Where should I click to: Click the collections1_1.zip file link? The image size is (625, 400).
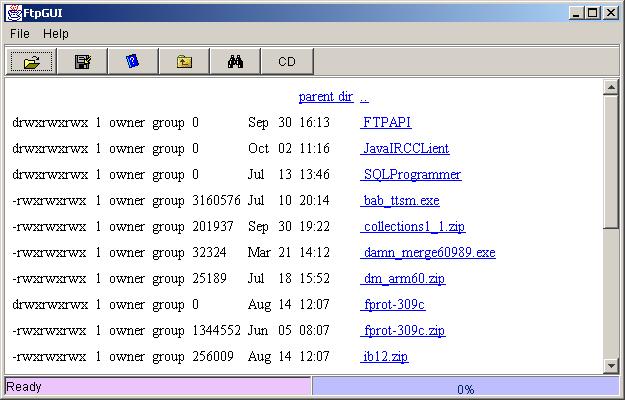(x=415, y=227)
